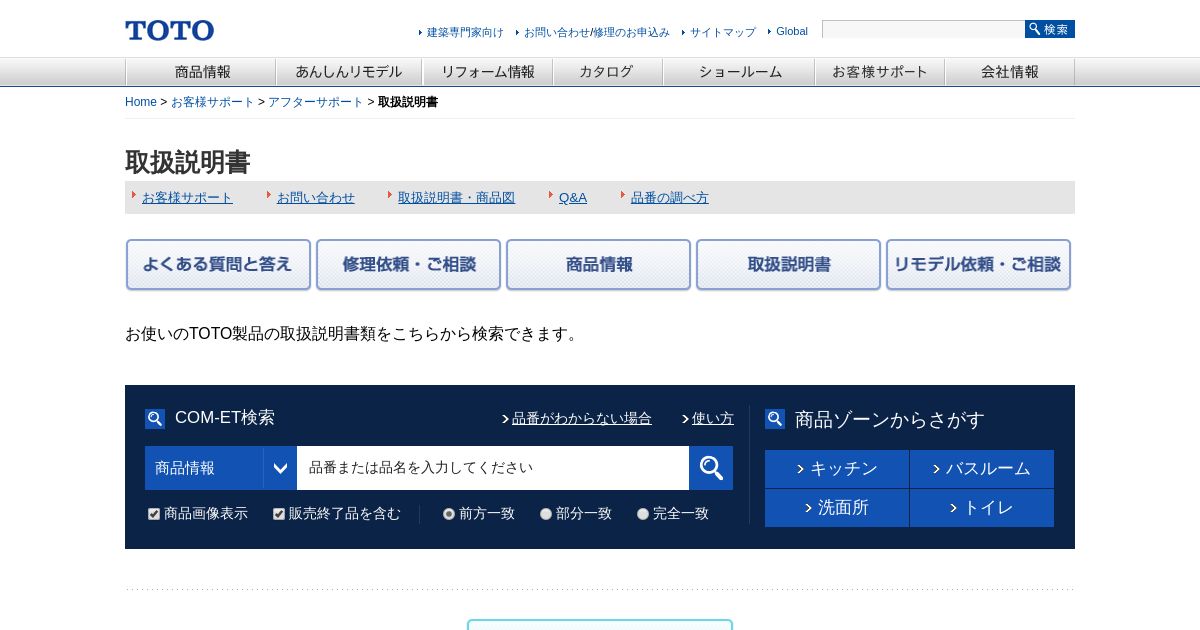Open お問い合わせ/修理のお申込み link
The width and height of the screenshot is (1200, 630).
click(597, 32)
